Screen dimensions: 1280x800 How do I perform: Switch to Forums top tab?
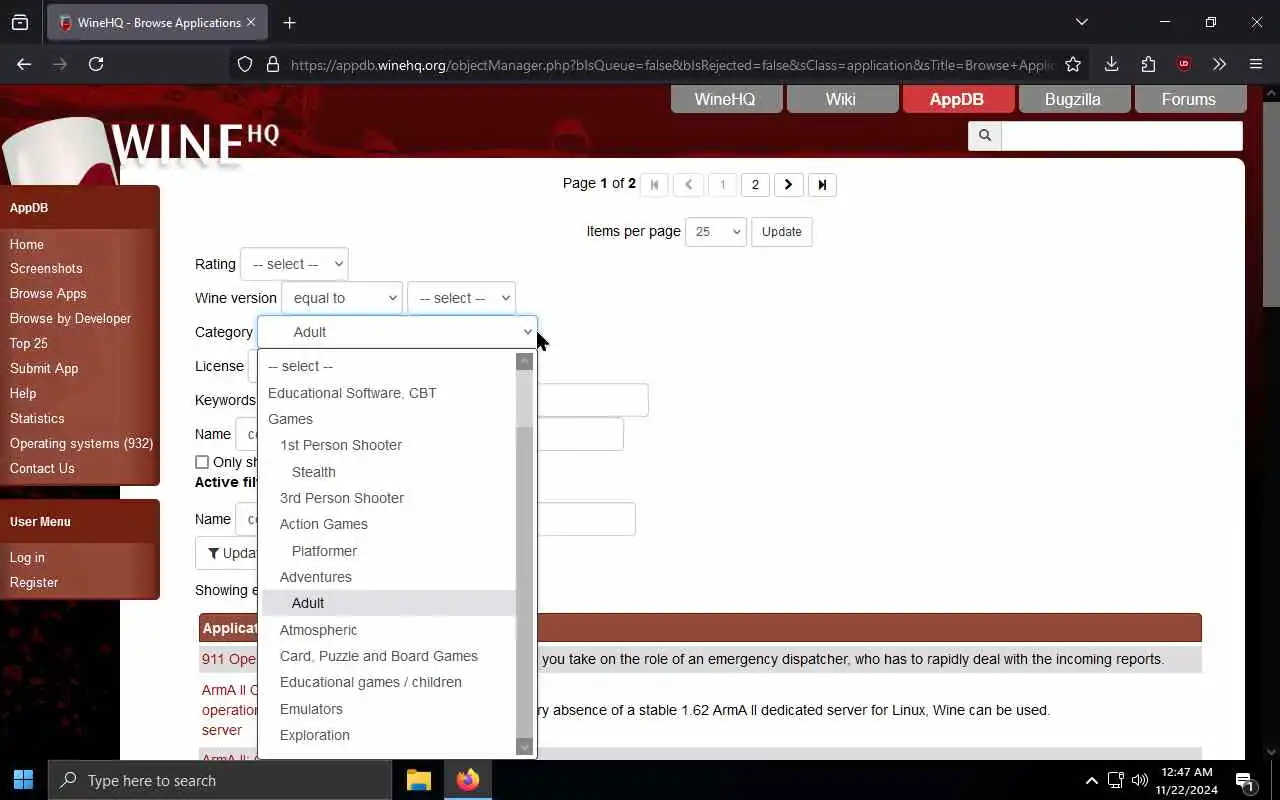tap(1190, 99)
